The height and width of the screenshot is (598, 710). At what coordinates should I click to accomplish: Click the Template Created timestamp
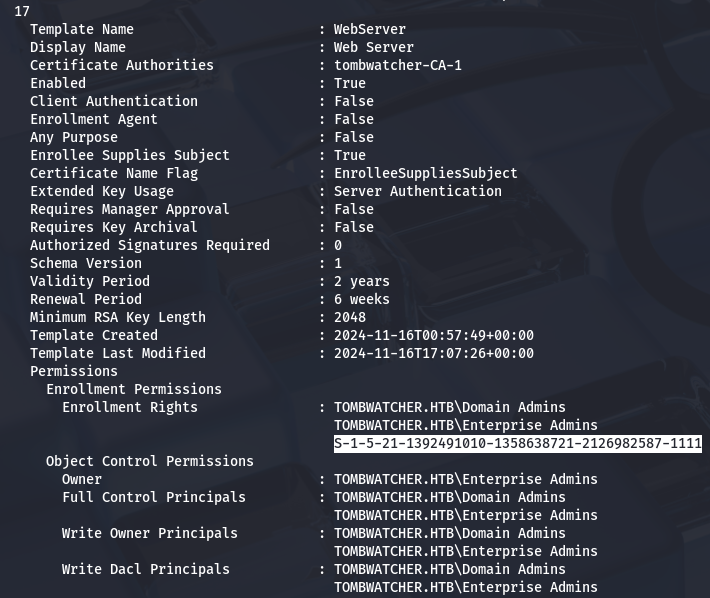click(x=433, y=335)
